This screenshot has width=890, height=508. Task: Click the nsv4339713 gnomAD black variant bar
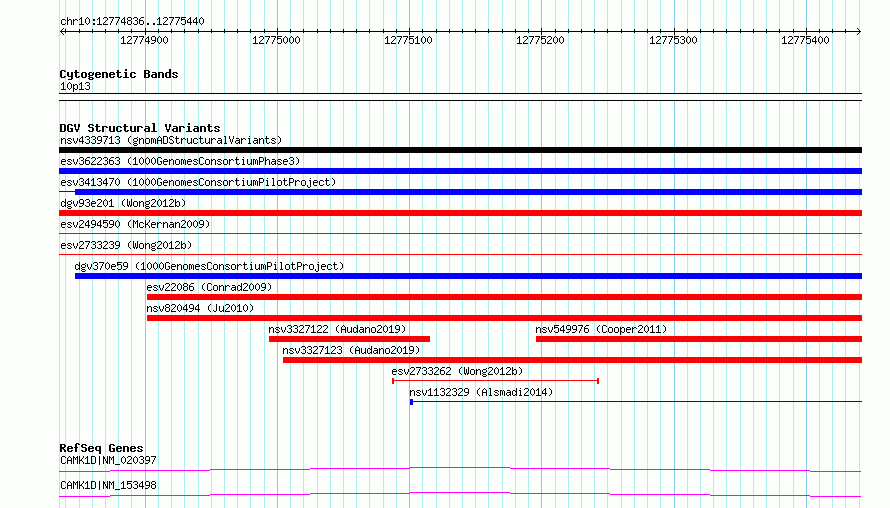460,150
